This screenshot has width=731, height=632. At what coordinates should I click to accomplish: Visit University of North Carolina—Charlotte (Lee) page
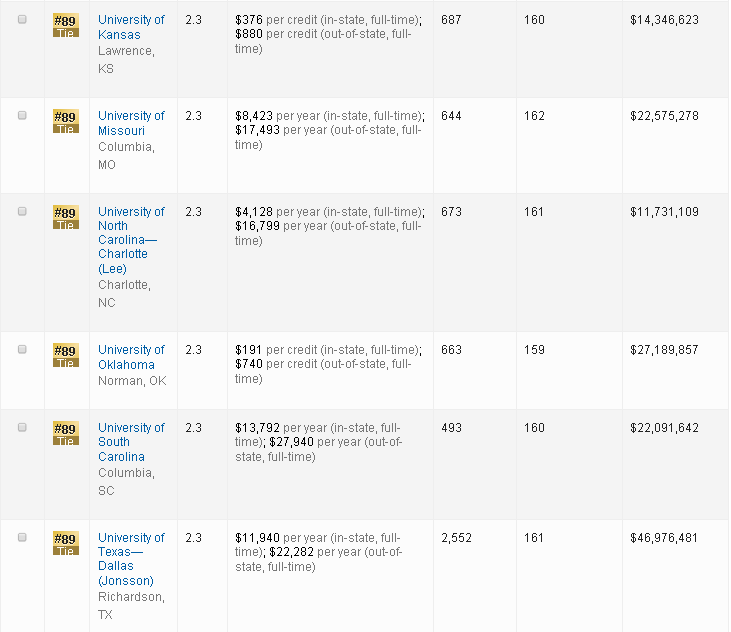coord(129,240)
